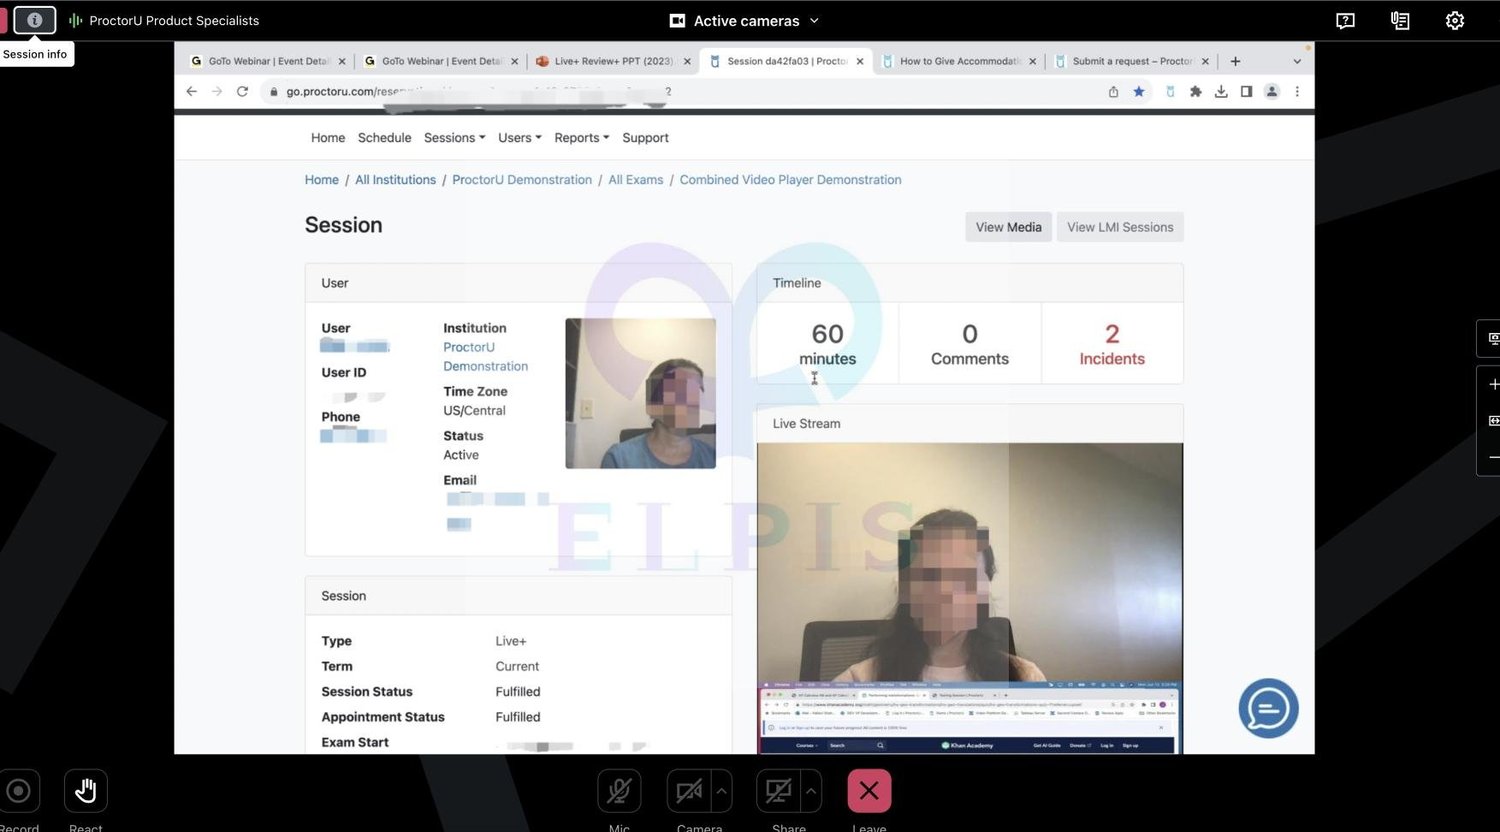Open the handouts panel icon
This screenshot has height=832, width=1500.
point(1400,20)
